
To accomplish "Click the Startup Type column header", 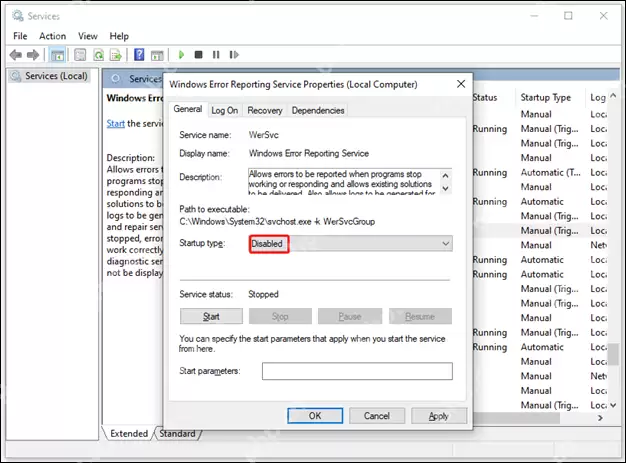I will (546, 97).
